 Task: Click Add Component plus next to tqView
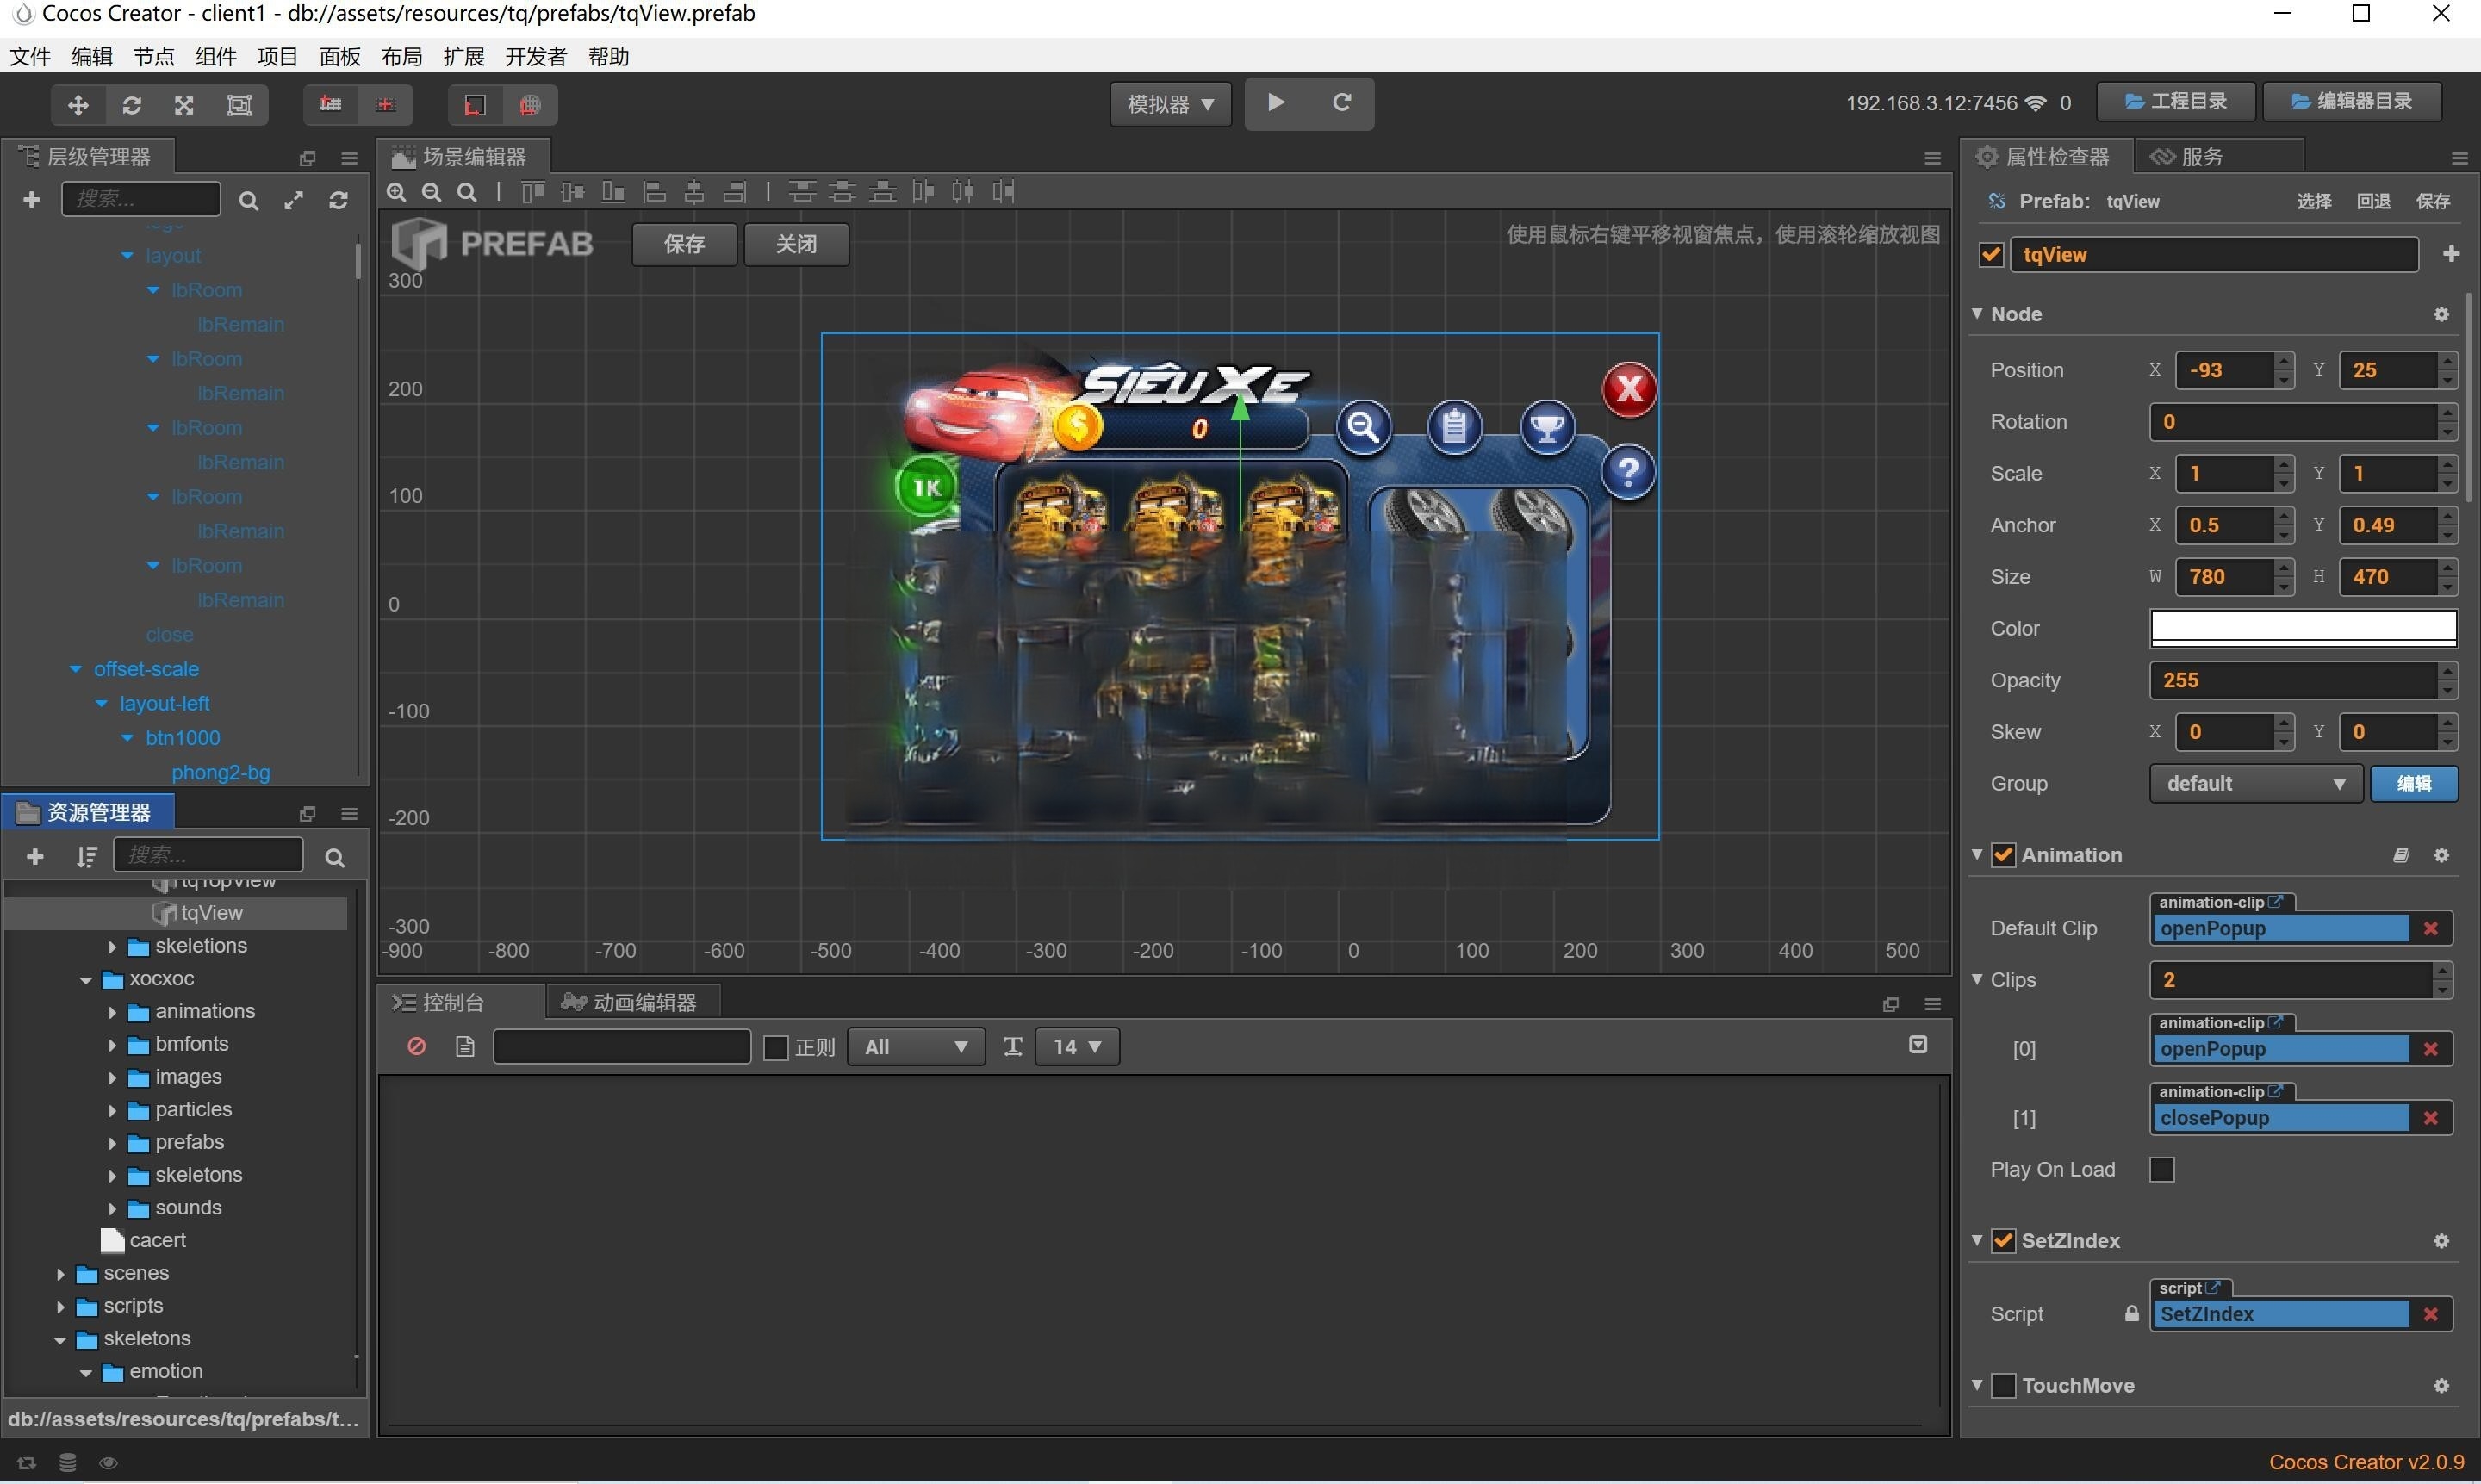point(2450,254)
